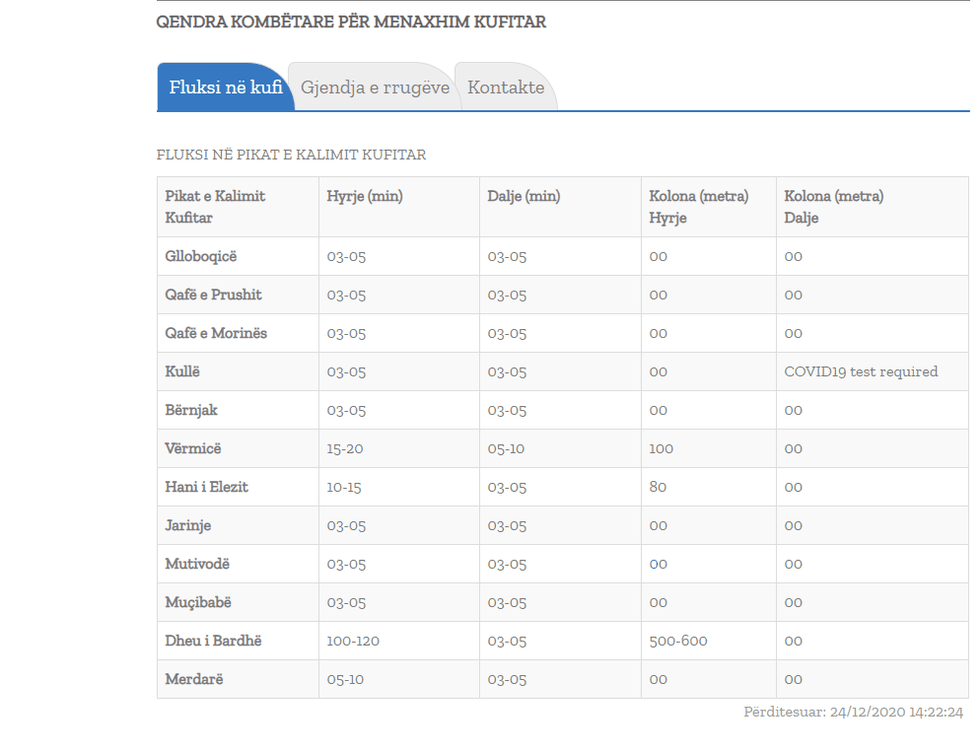Click the Qafë e Morinës row name

click(x=216, y=333)
